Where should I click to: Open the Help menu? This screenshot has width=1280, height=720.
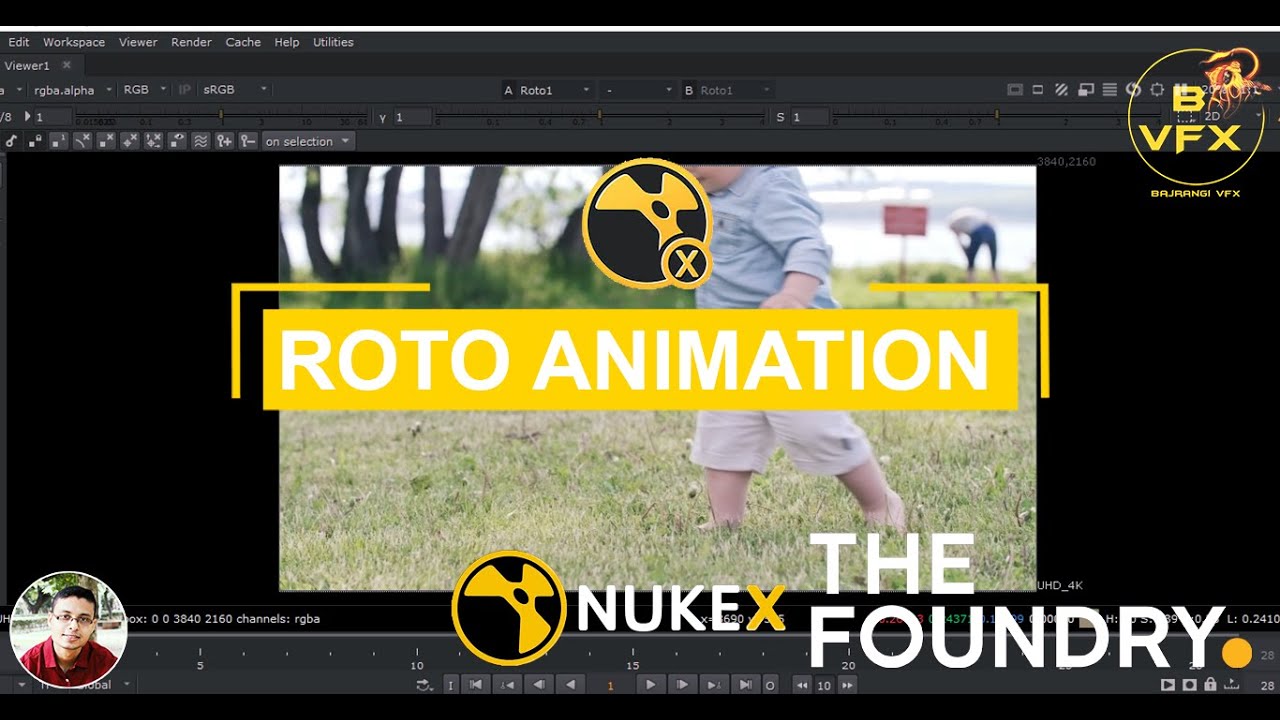coord(287,42)
